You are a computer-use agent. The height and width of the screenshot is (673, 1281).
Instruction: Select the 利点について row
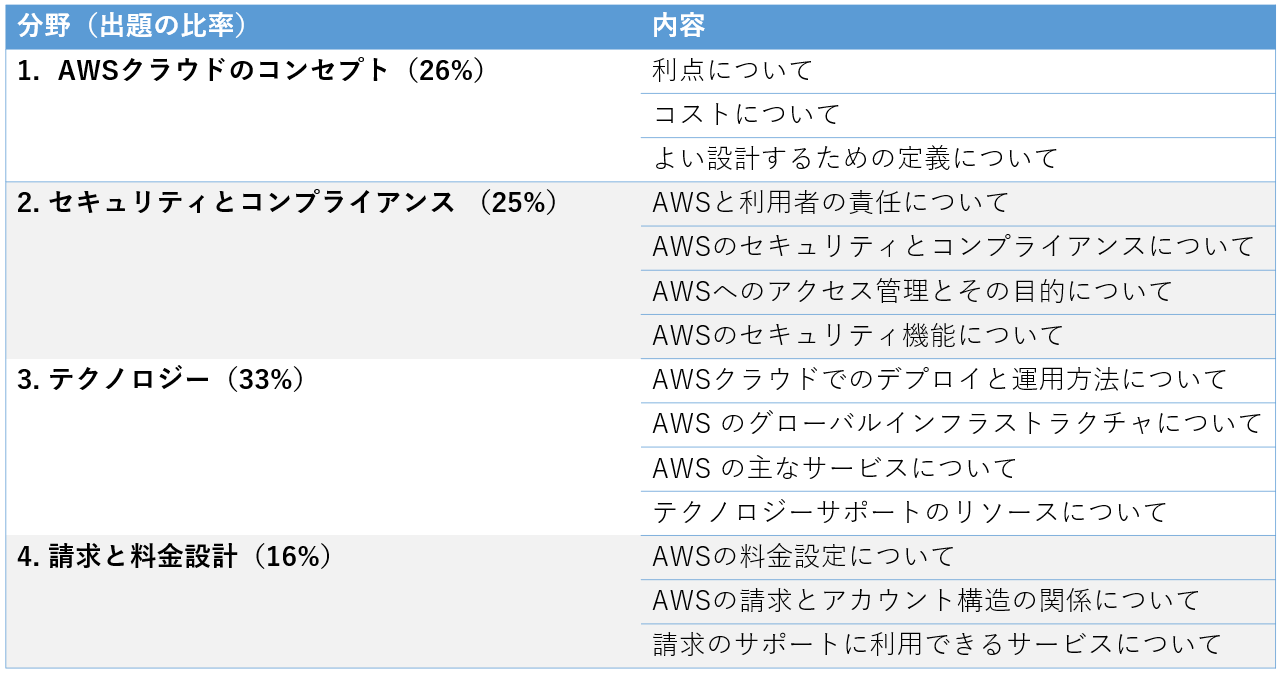[x=958, y=71]
